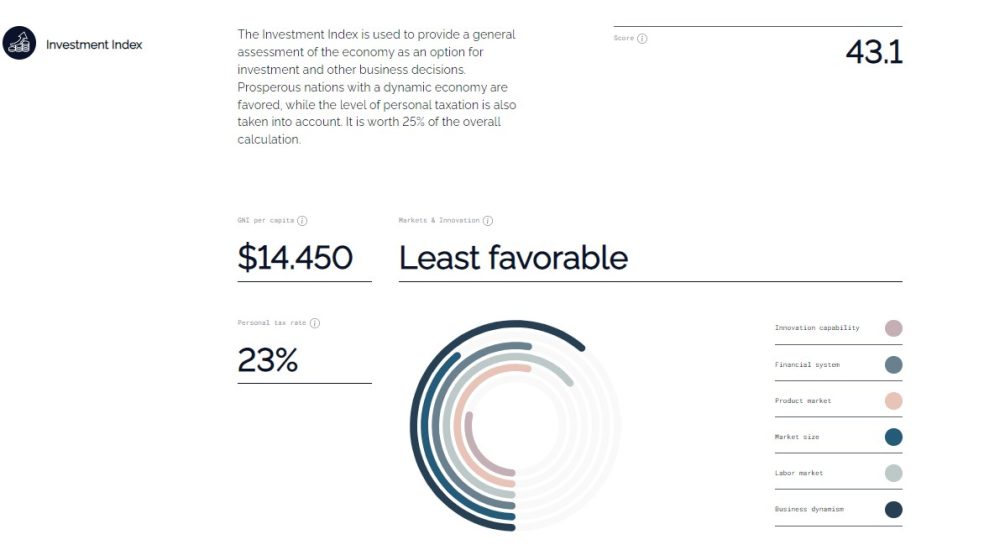Show the Markets & Innovation info tooltip icon
This screenshot has height=550, width=984.
[x=488, y=220]
